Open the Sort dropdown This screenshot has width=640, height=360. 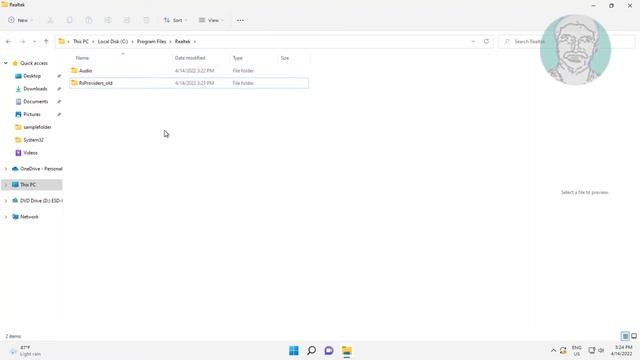(x=175, y=20)
